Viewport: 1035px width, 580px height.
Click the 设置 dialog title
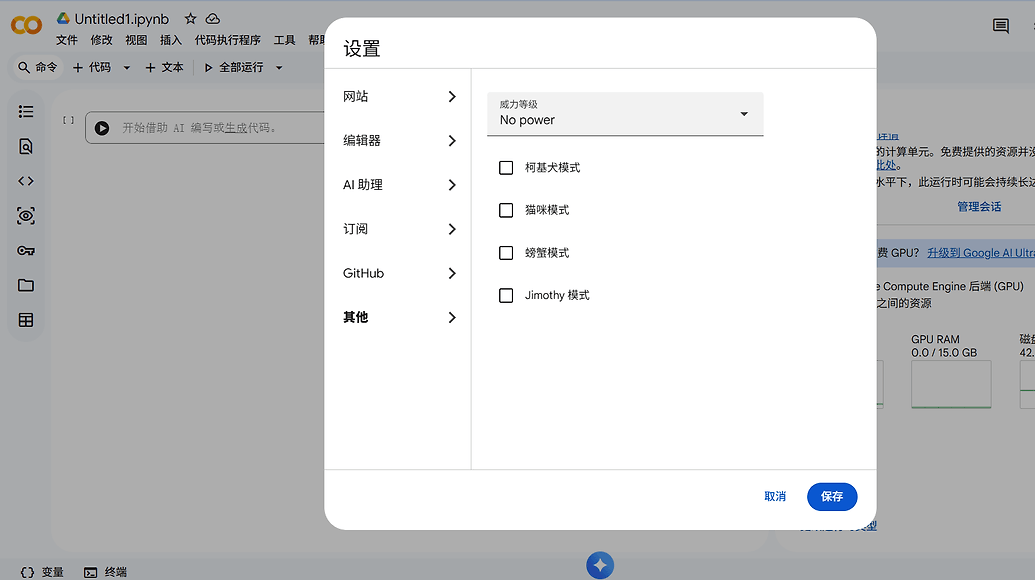tap(362, 49)
